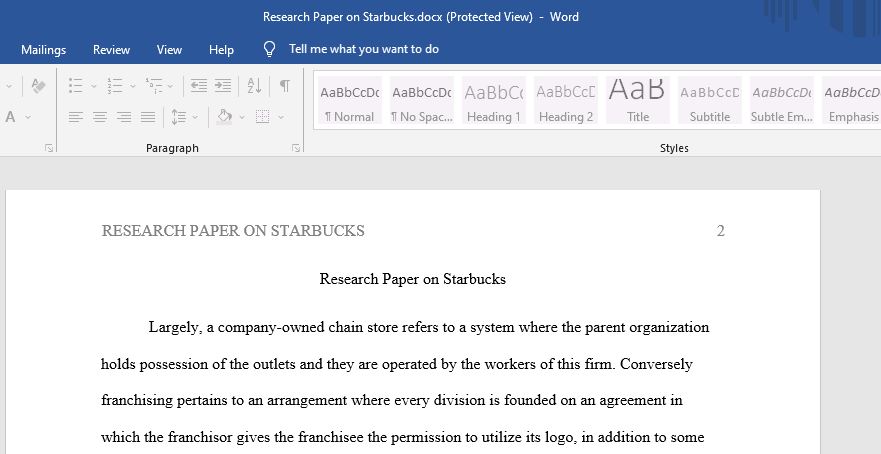881x454 pixels.
Task: Click the Tell me what you want to do box
Action: pyautogui.click(x=364, y=49)
